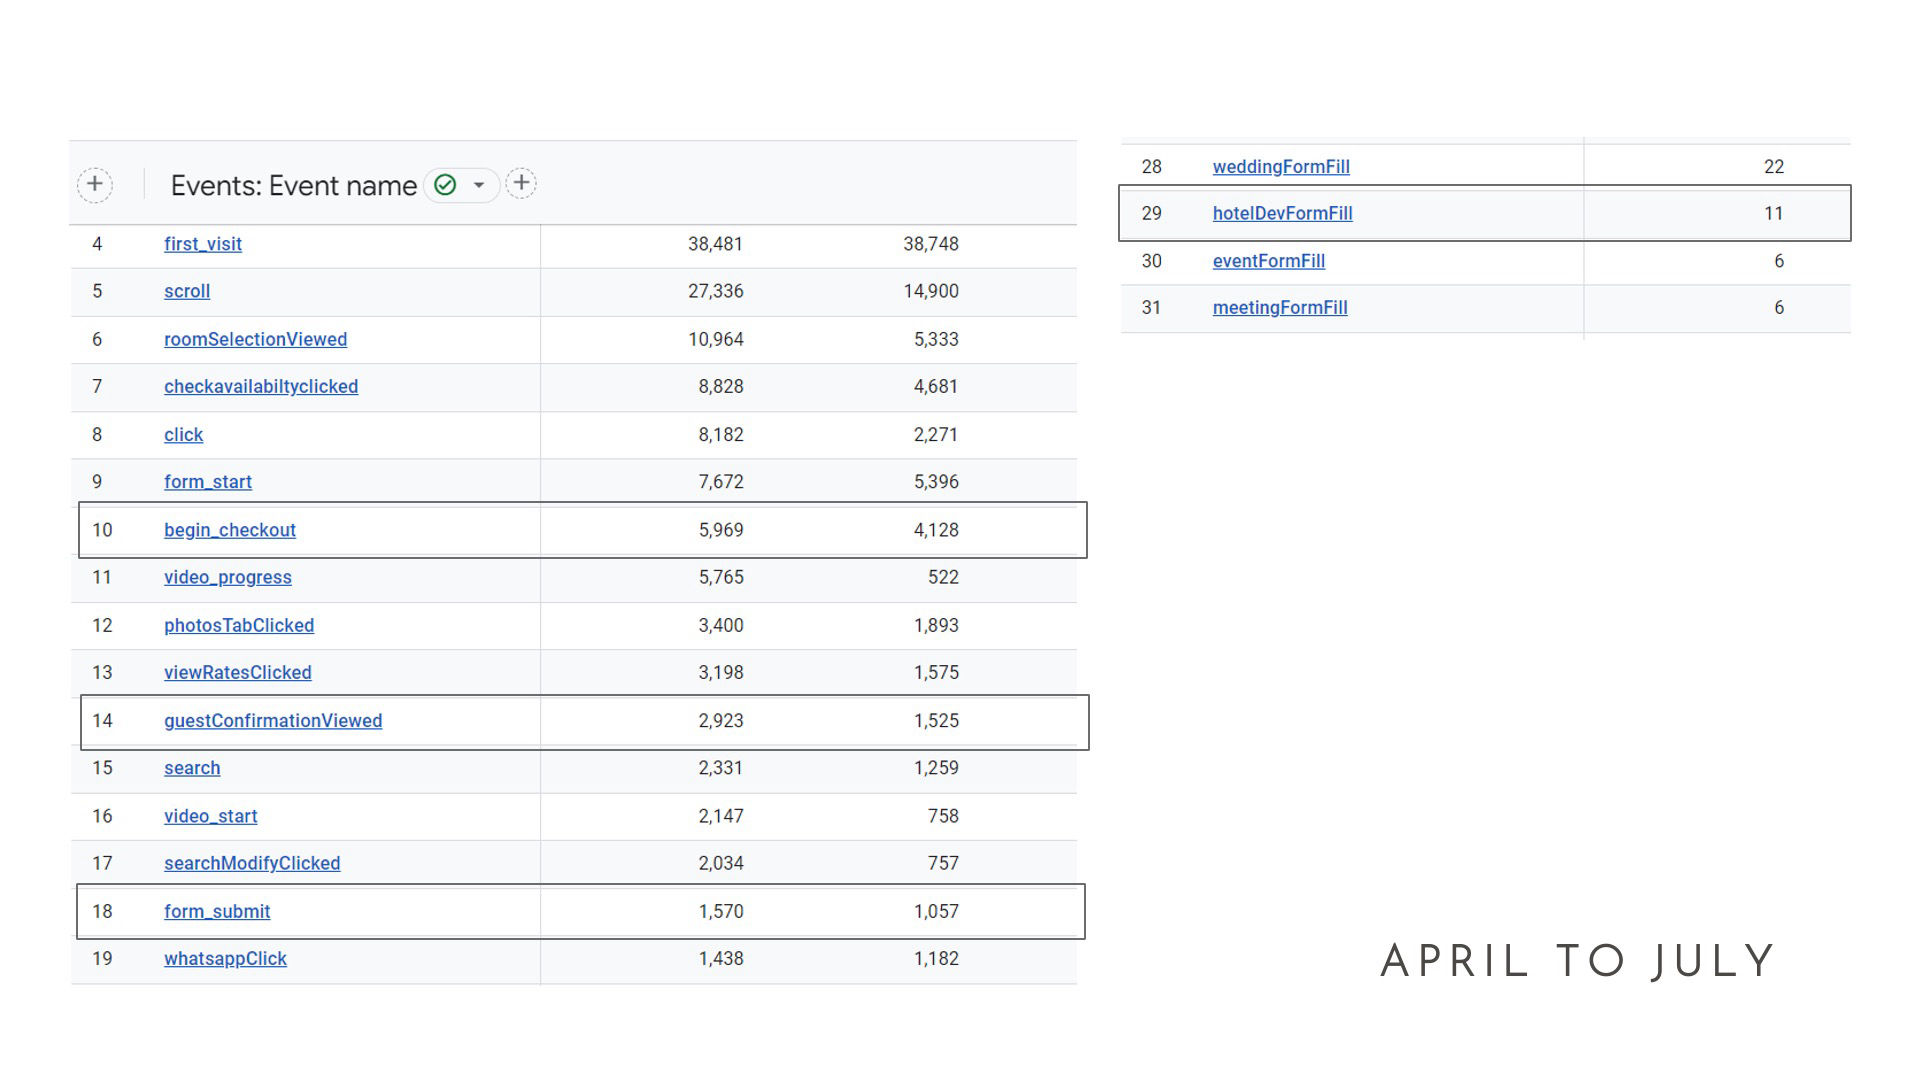Image resolution: width=1920 pixels, height=1080 pixels.
Task: Open the Event name dropdown arrow
Action: [x=479, y=185]
